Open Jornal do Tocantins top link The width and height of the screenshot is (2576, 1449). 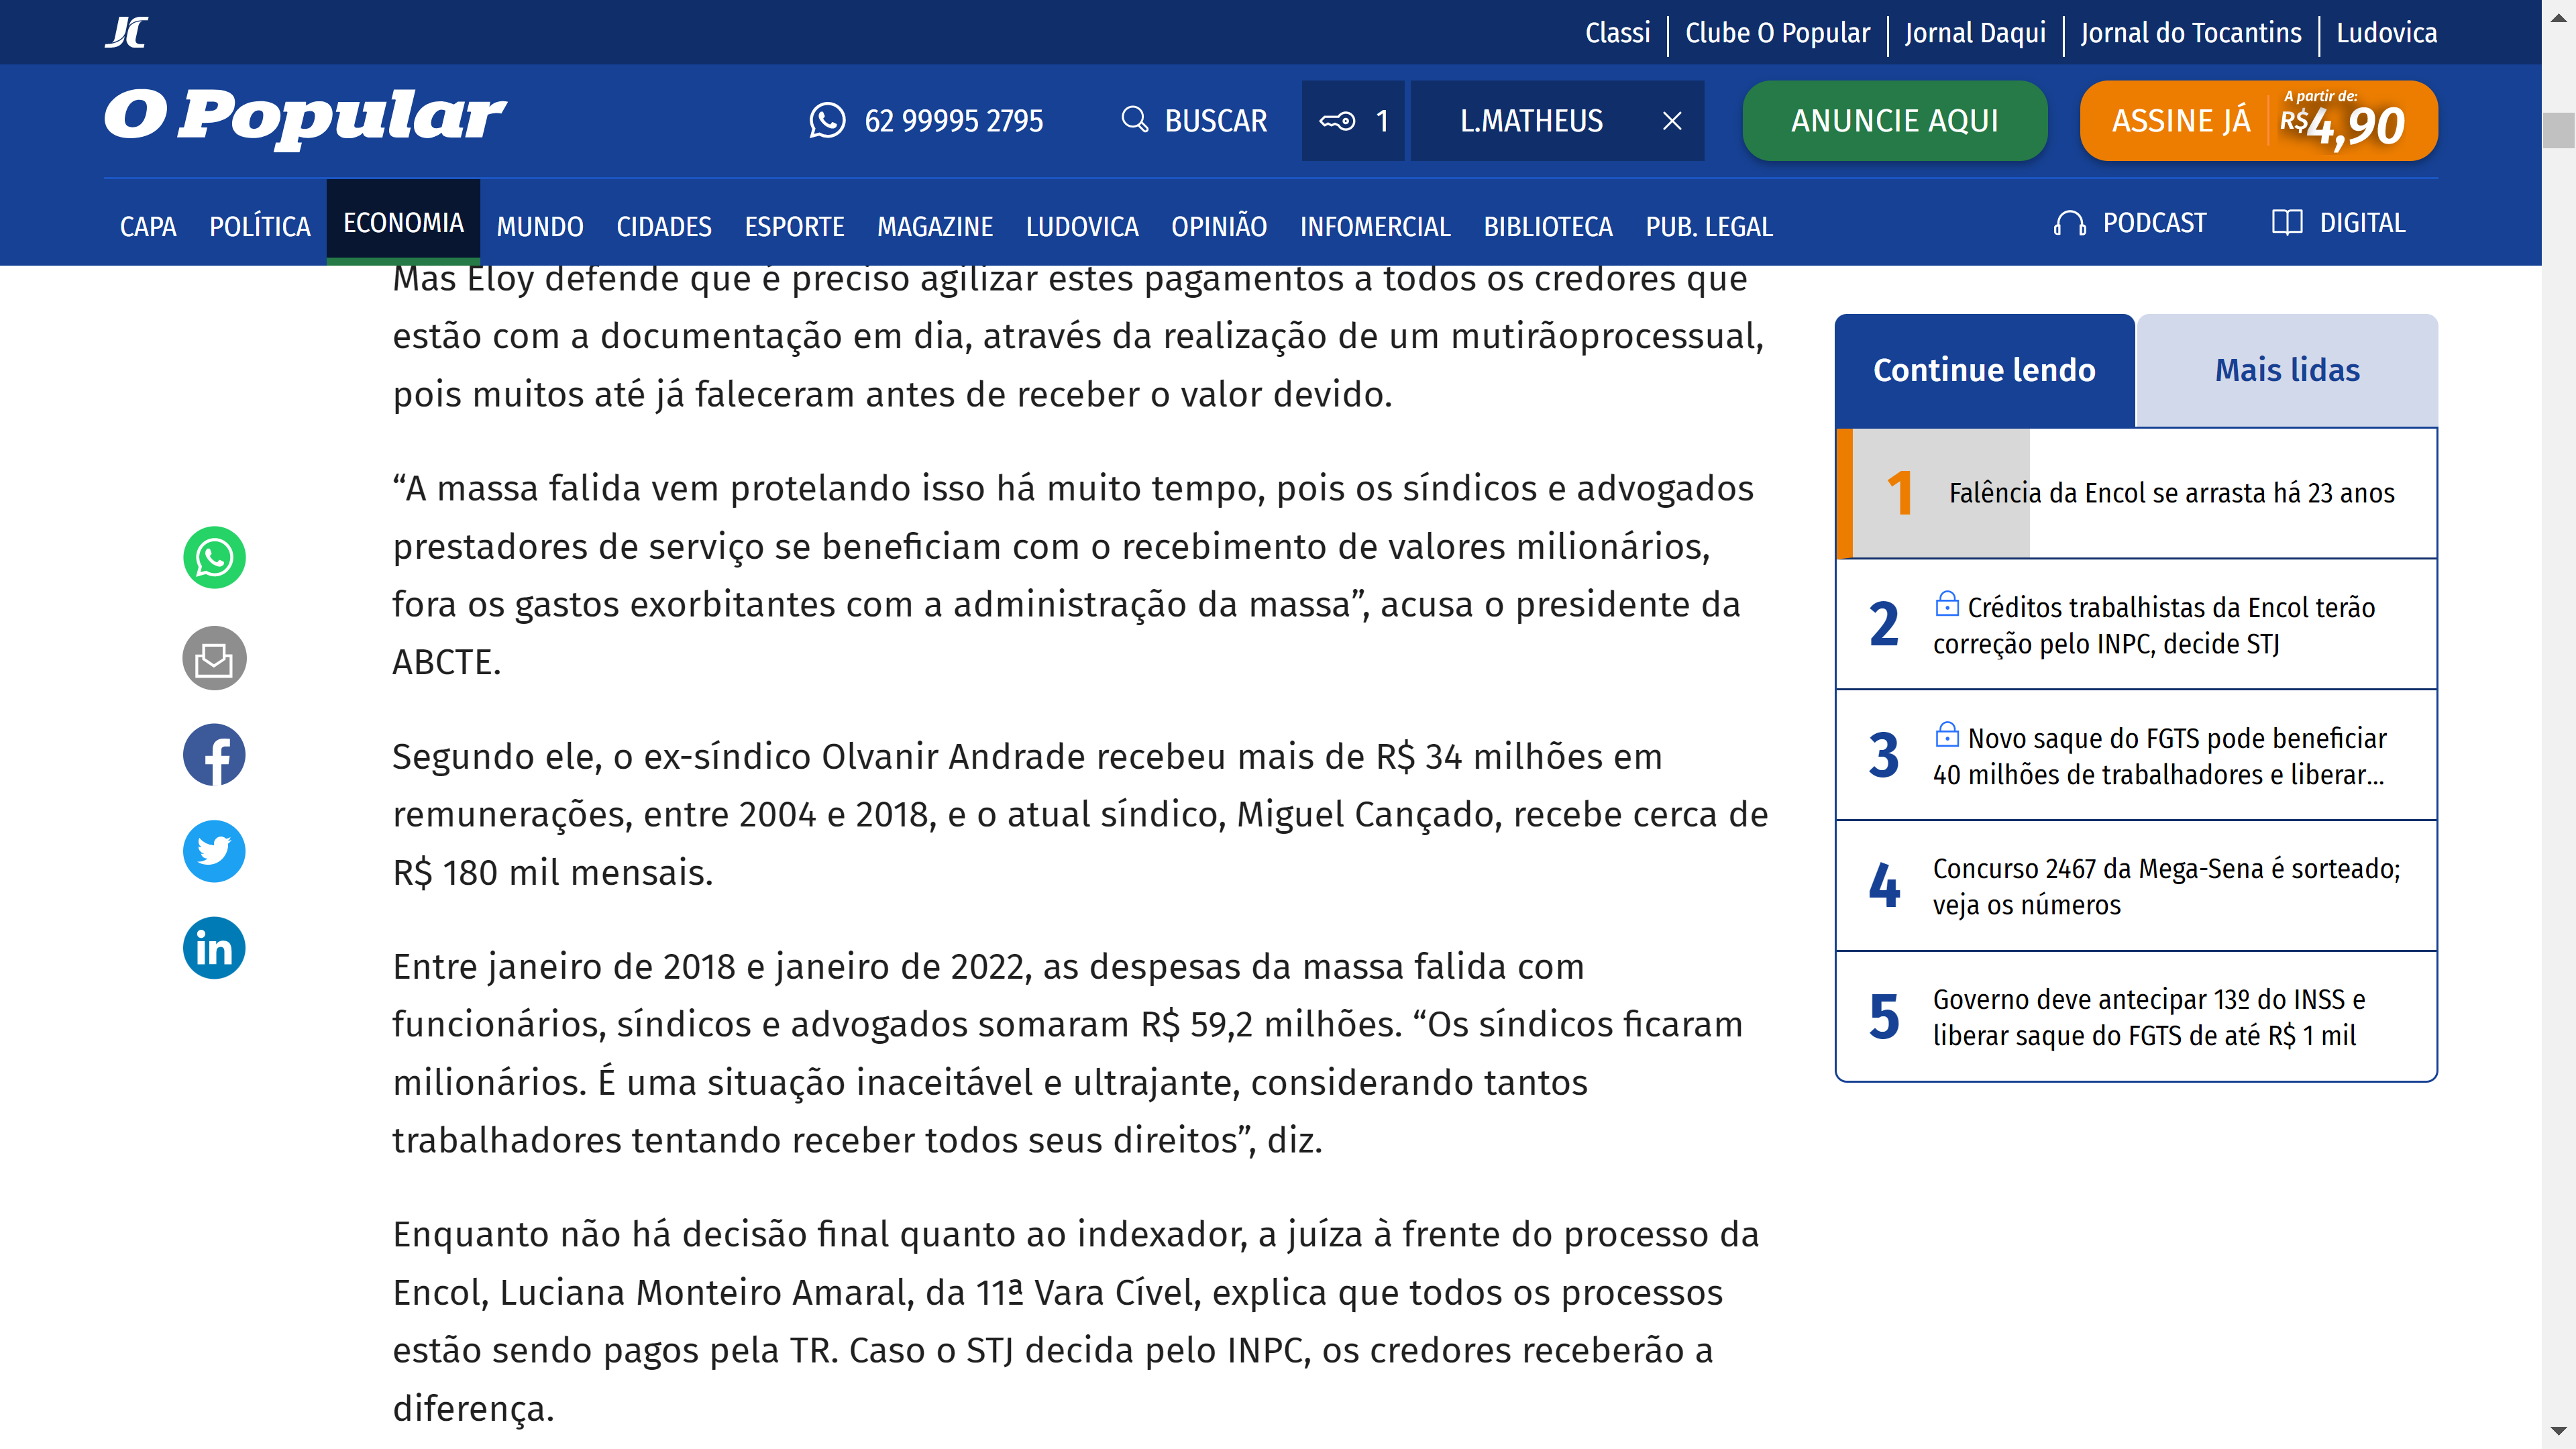click(2190, 33)
